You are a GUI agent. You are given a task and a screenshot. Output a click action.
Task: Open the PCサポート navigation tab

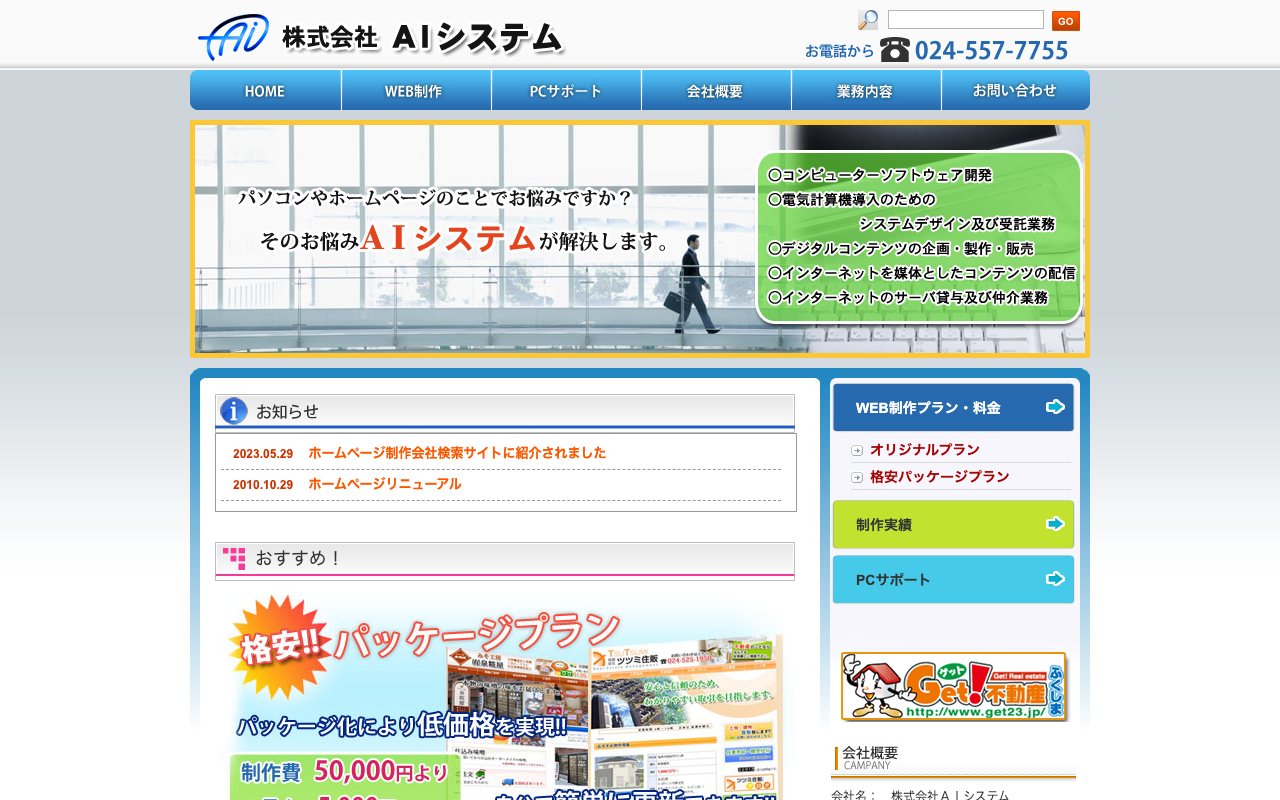coord(566,90)
